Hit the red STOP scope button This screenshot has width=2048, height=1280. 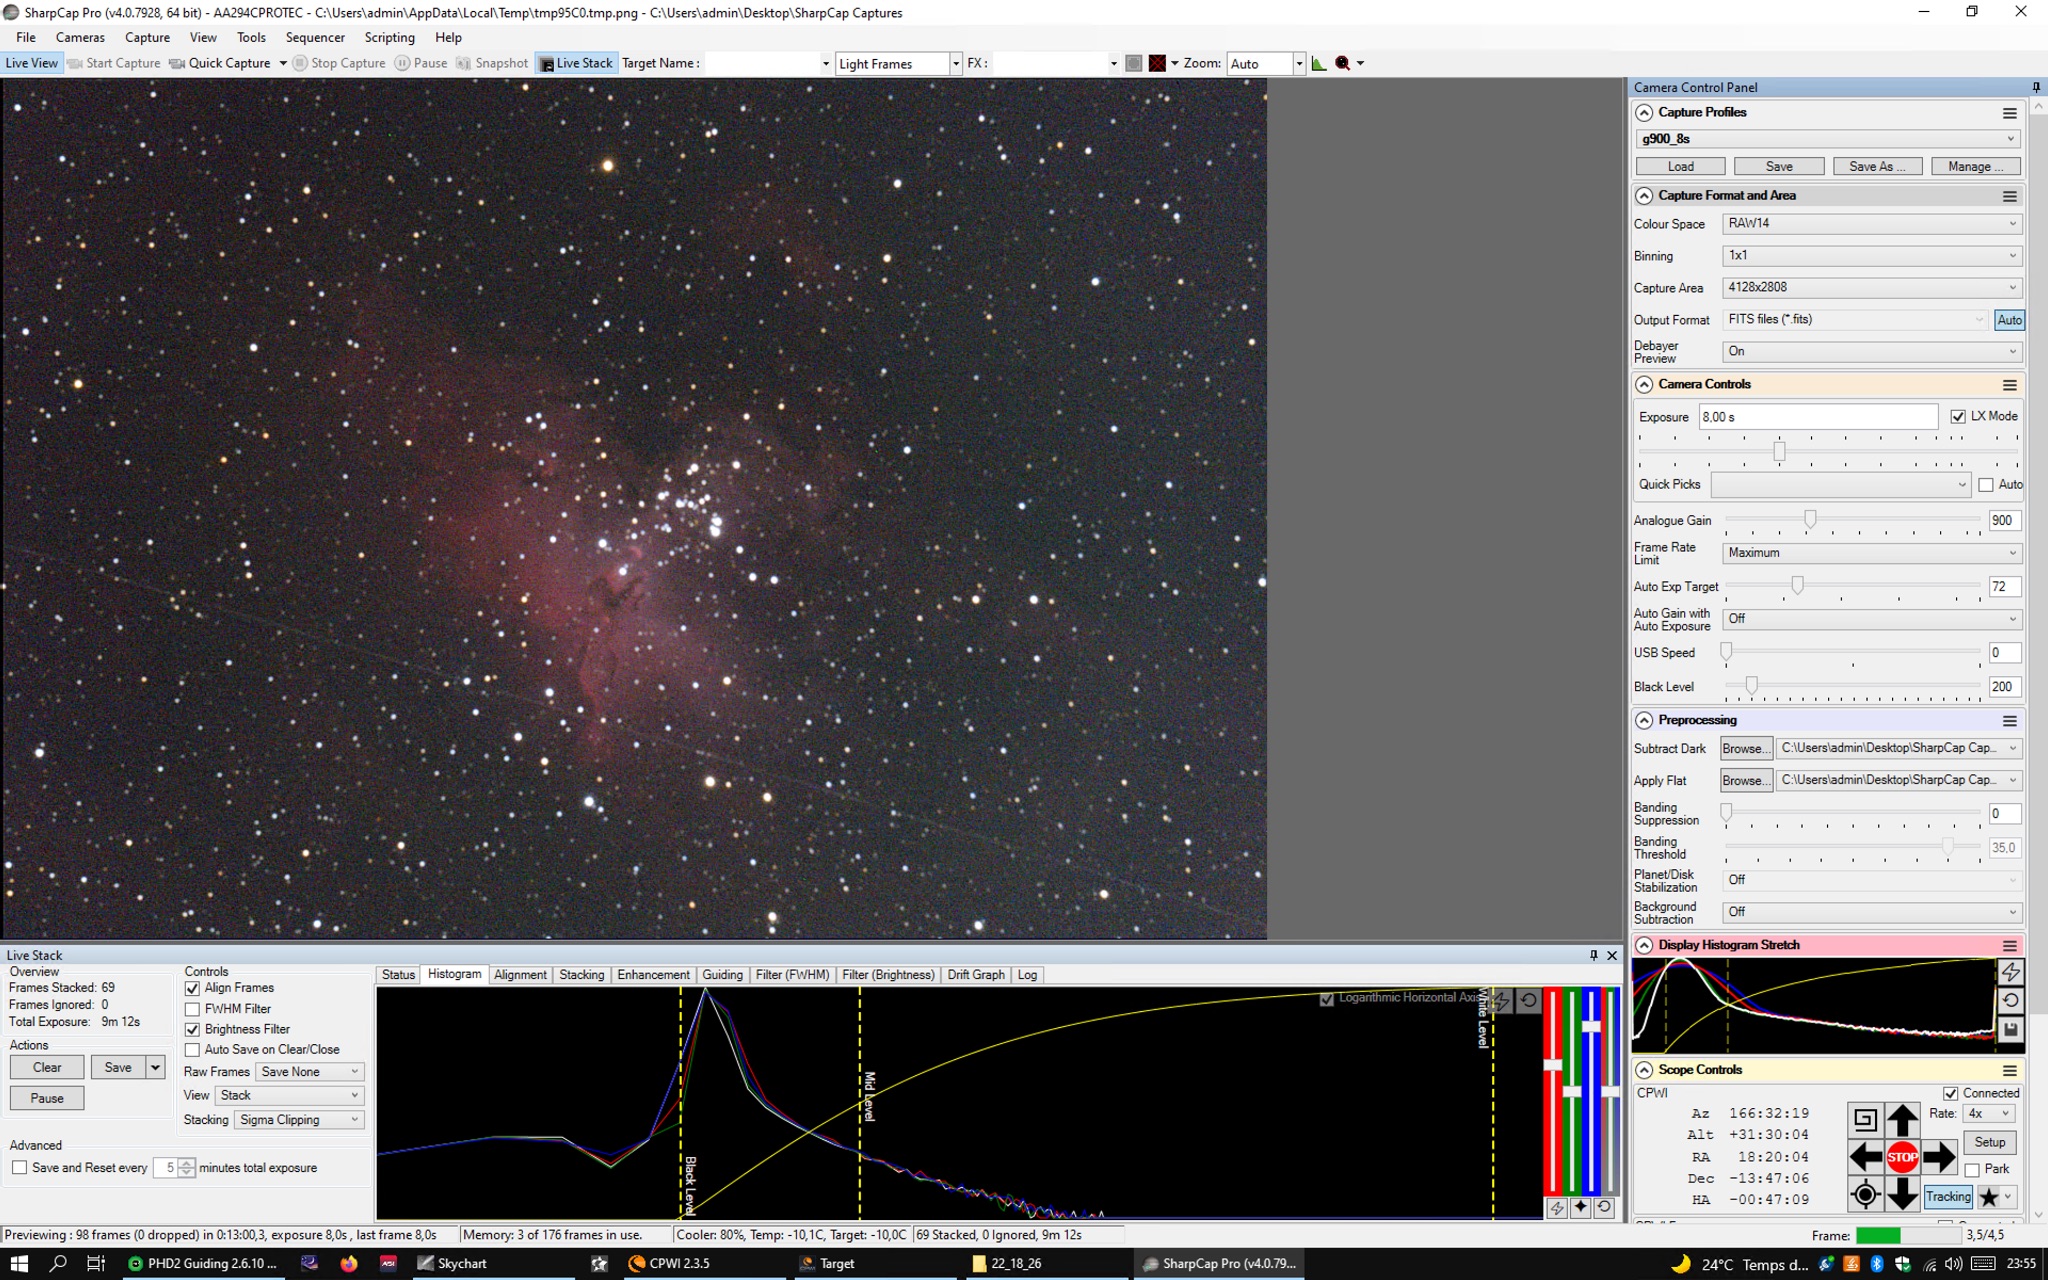(x=1902, y=1157)
